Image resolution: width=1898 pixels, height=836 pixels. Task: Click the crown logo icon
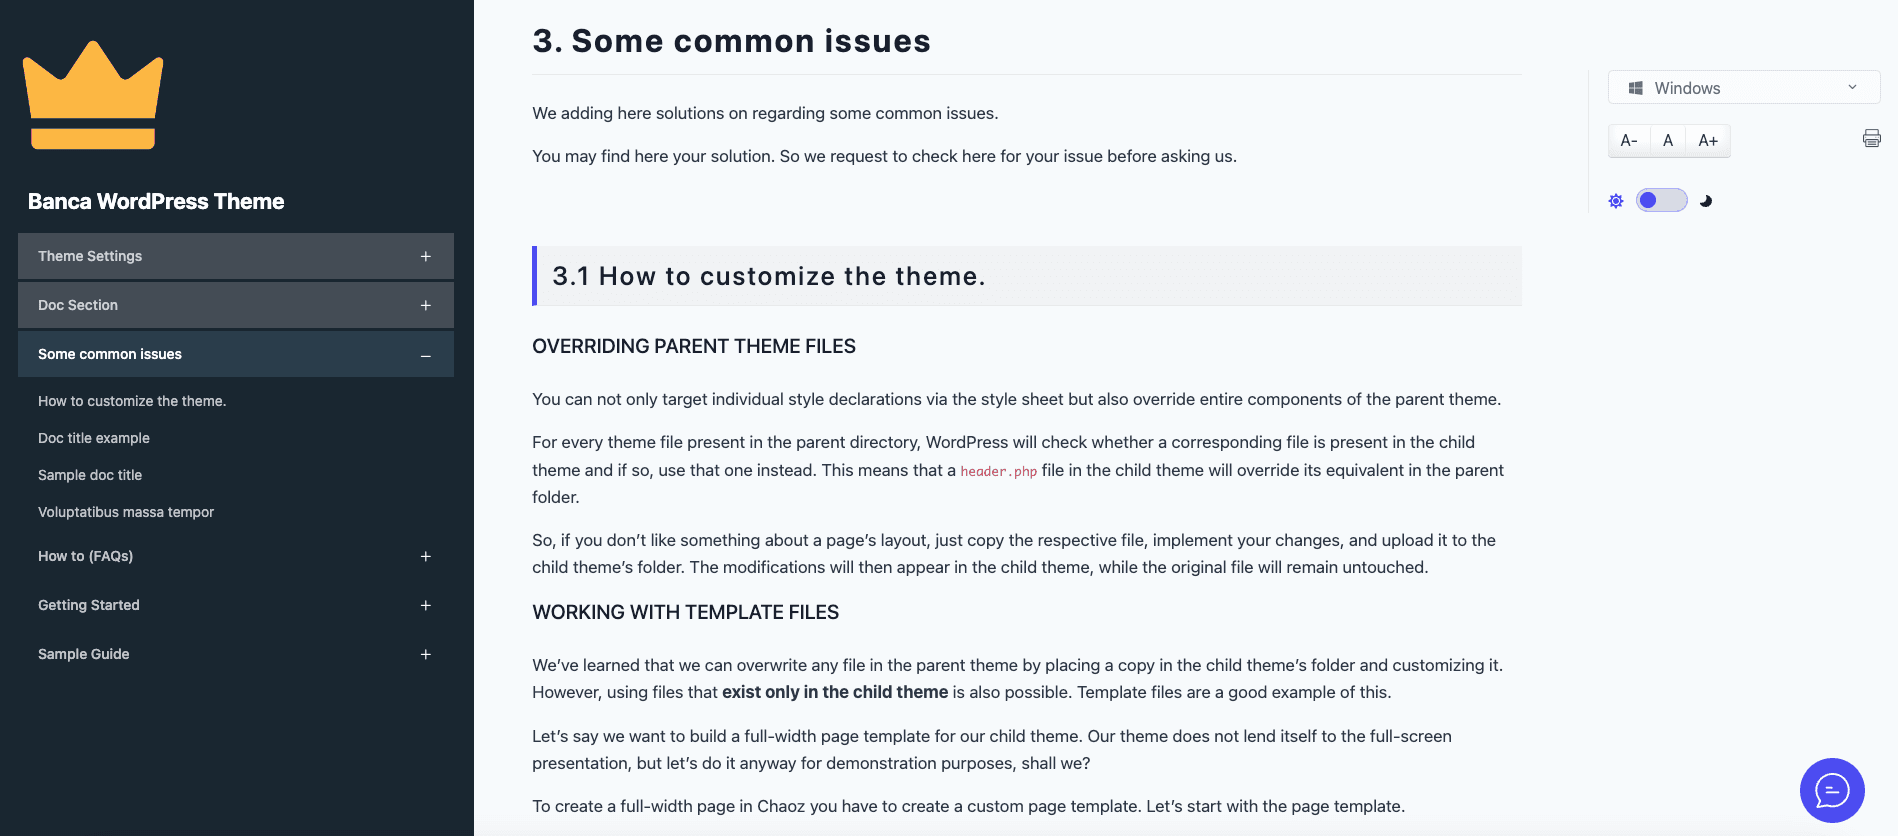pos(93,96)
